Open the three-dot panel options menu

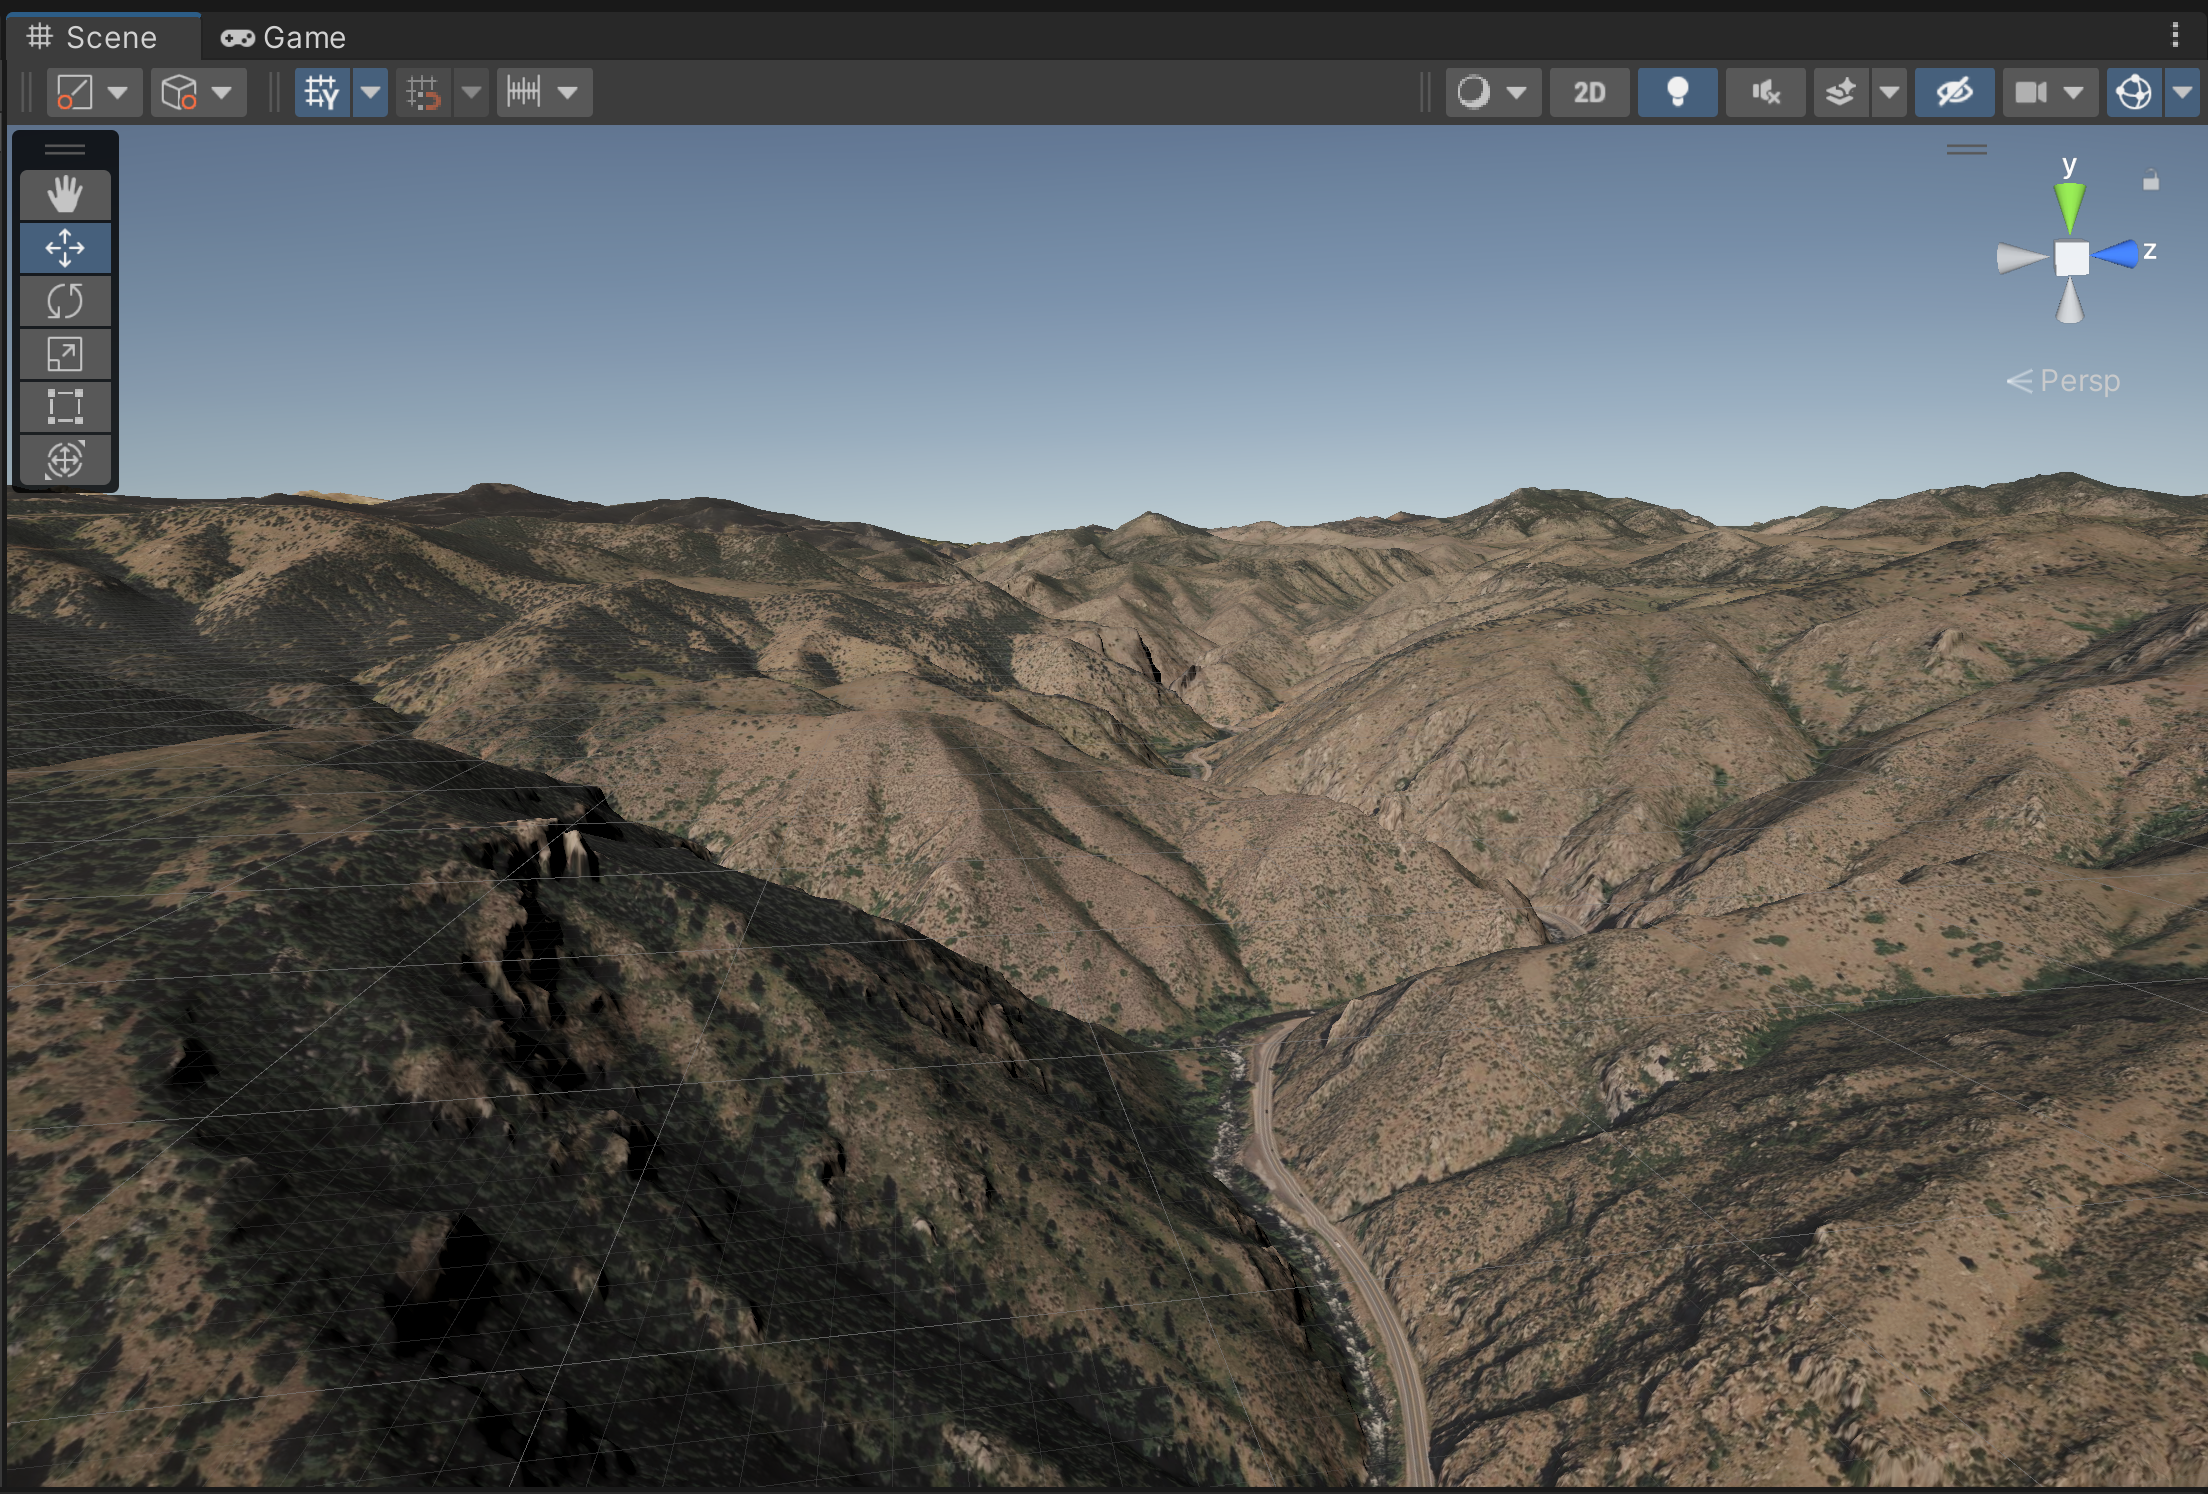(x=2175, y=35)
